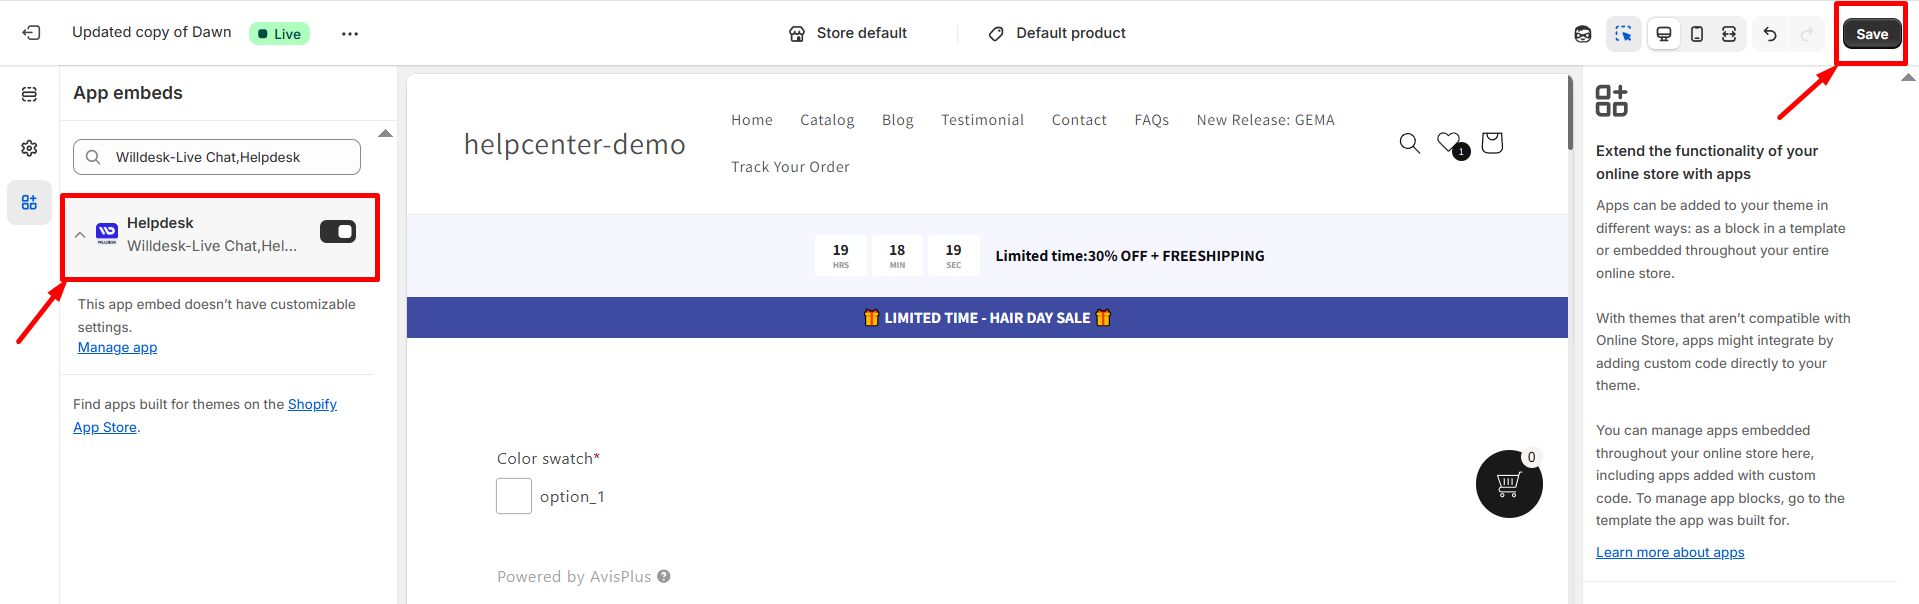Screen dimensions: 1919x604
Task: Select the App embeds sidebar icon
Action: [29, 202]
